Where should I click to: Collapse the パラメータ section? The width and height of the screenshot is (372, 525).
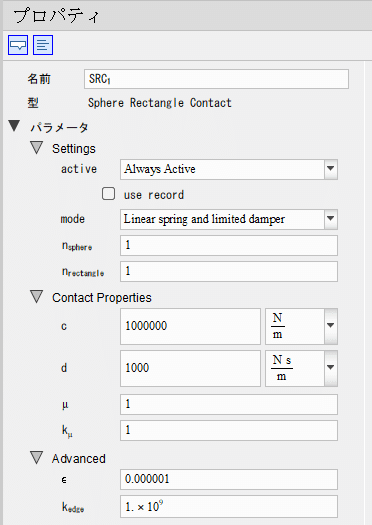pos(14,126)
